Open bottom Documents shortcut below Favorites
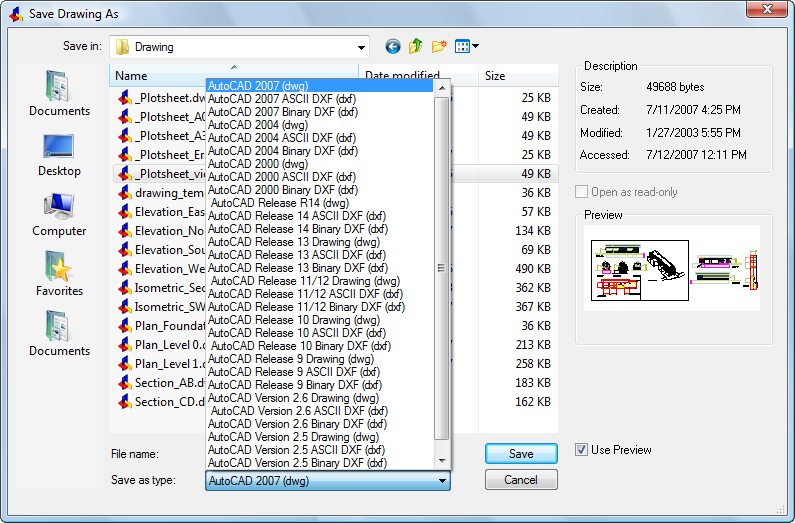 coord(59,334)
